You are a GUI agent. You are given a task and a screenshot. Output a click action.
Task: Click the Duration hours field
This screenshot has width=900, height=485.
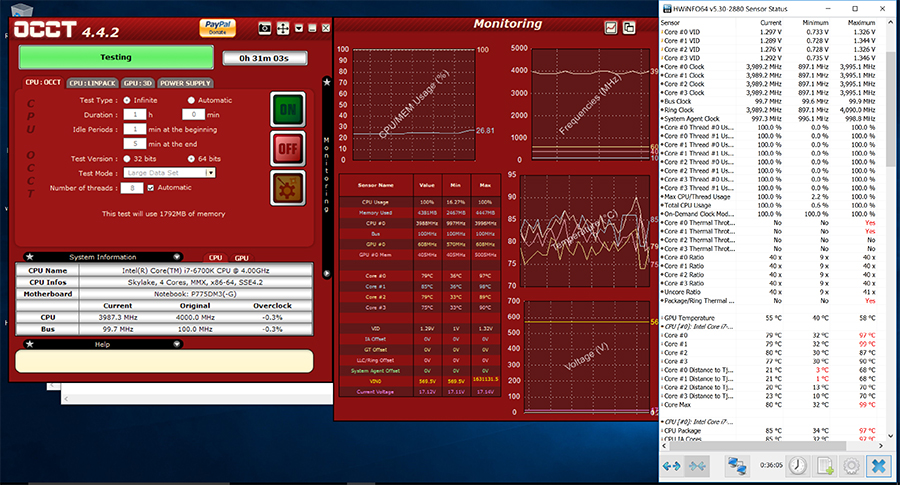[135, 114]
